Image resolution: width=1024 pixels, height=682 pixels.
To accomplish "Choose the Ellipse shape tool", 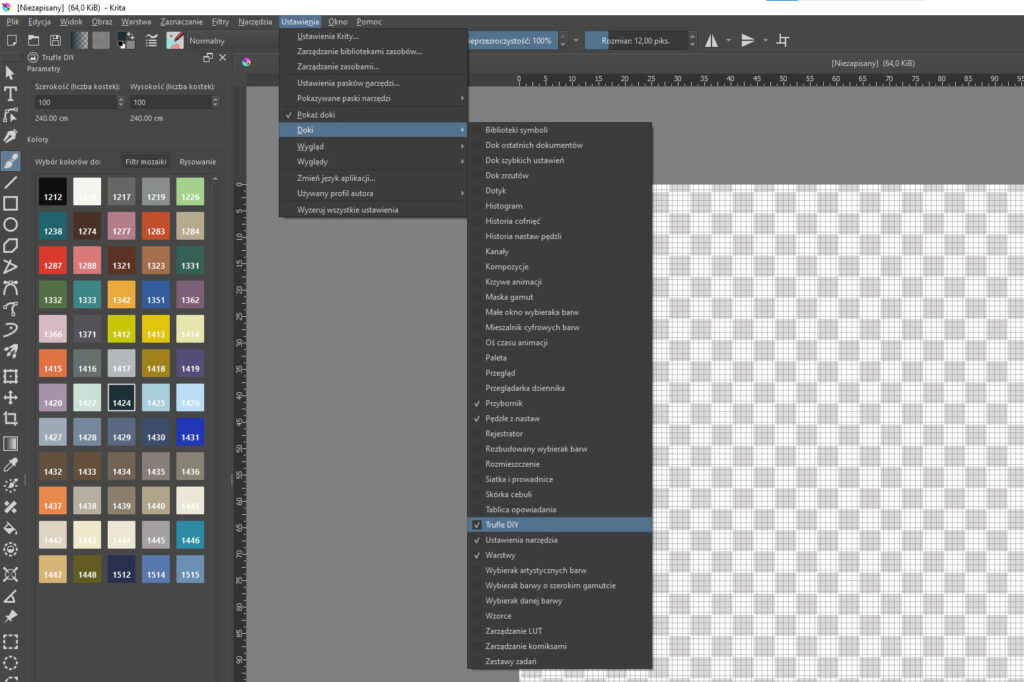I will 11,224.
